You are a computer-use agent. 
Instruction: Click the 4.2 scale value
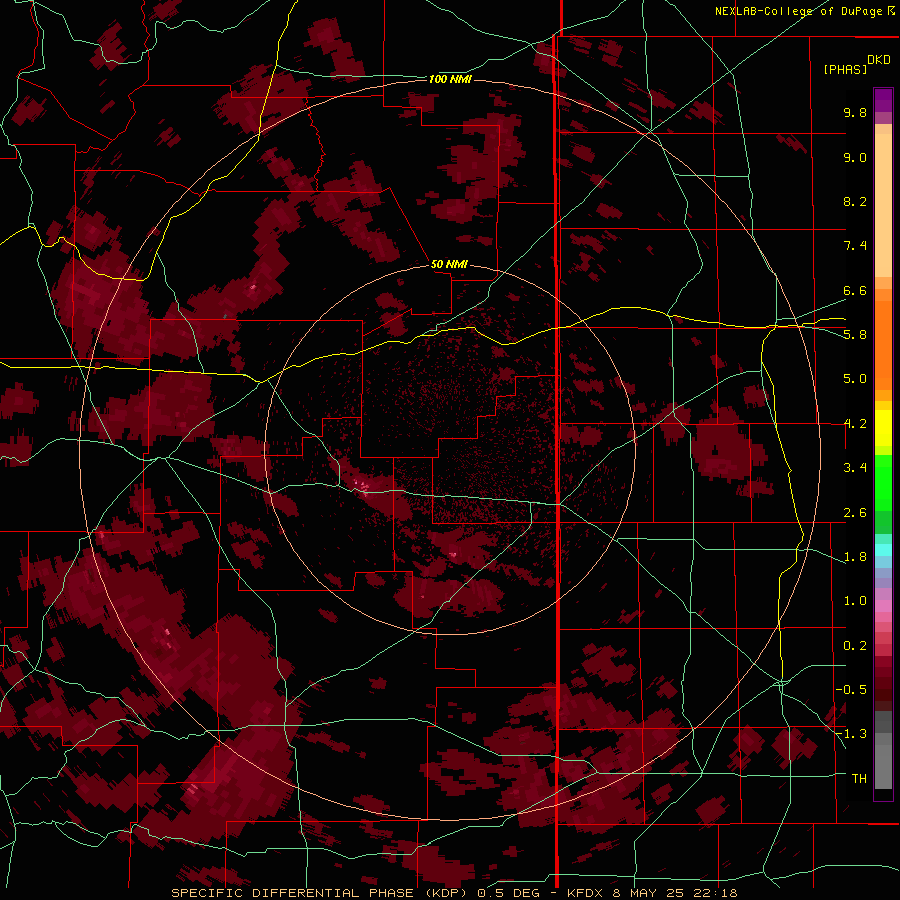(855, 424)
